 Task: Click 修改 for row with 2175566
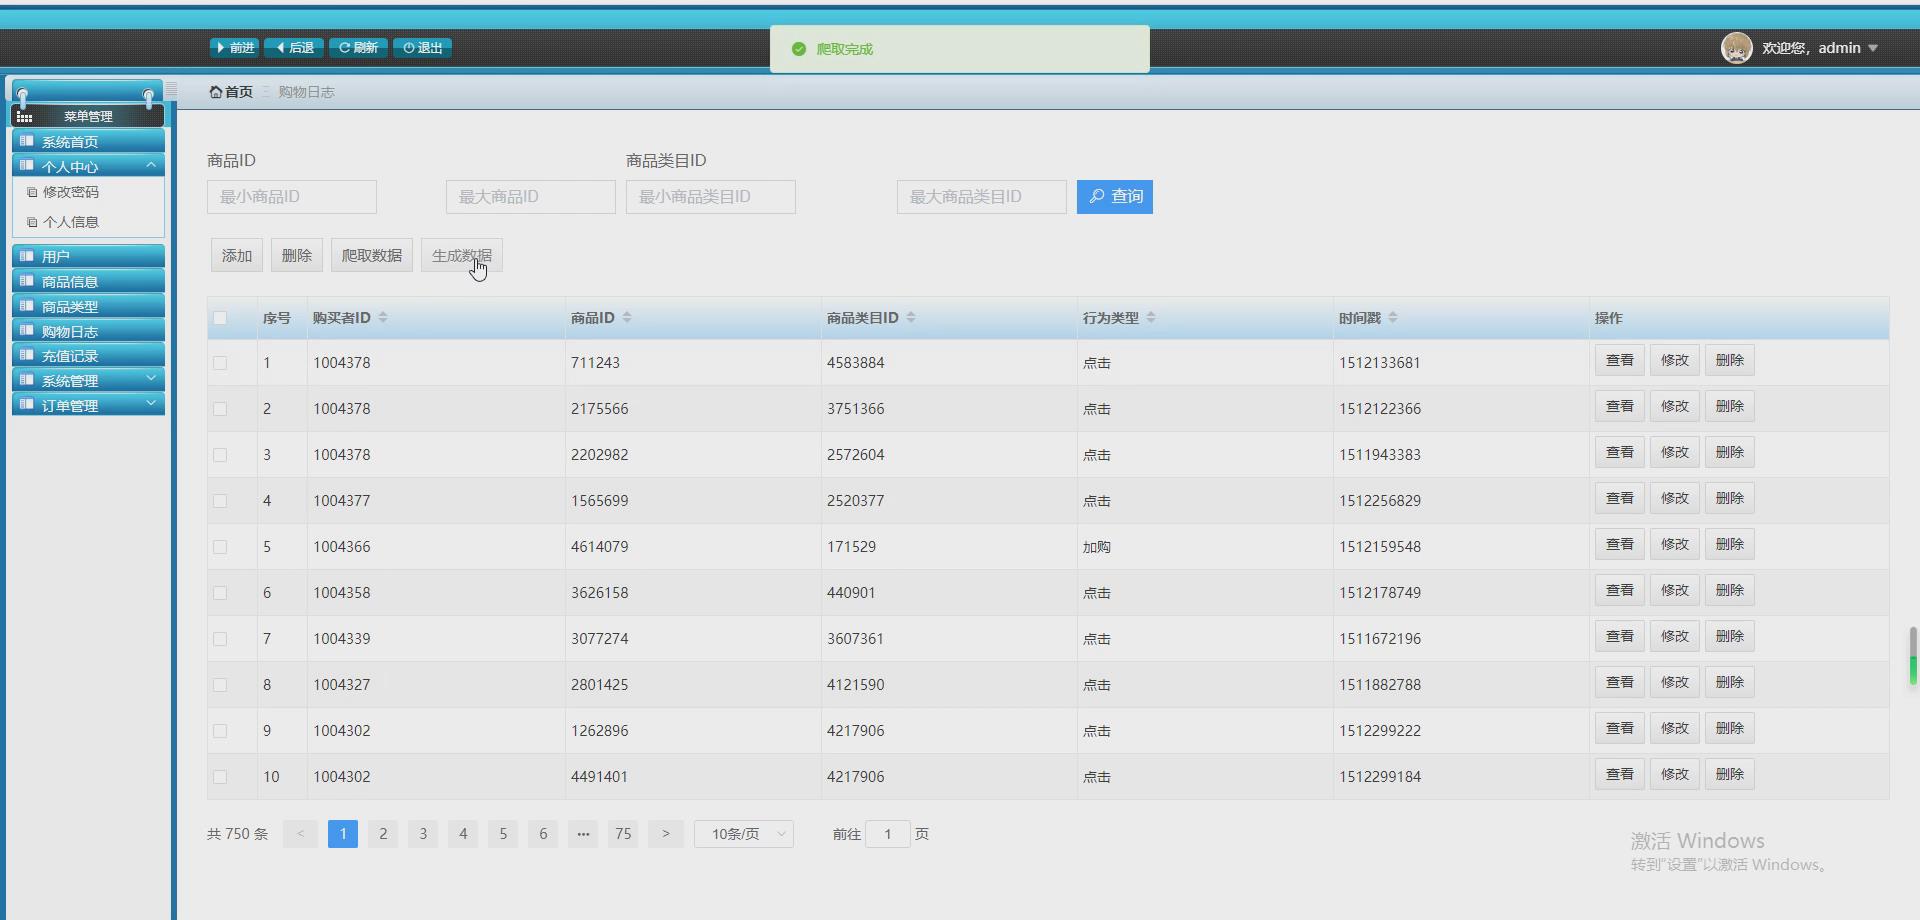tap(1675, 406)
